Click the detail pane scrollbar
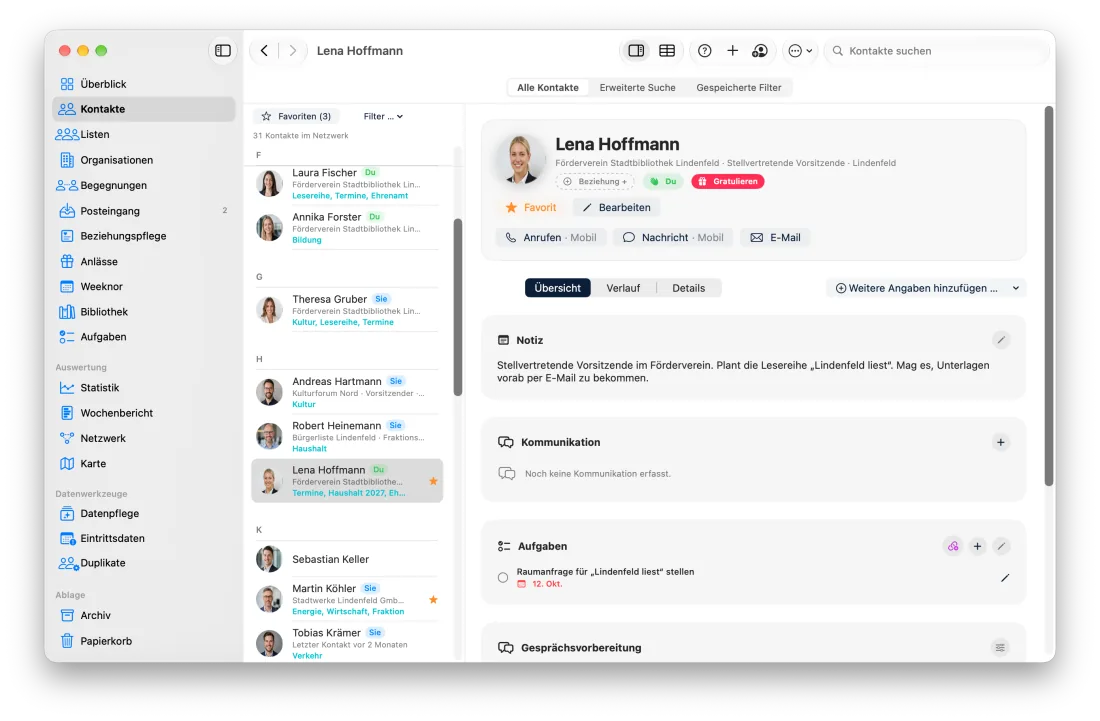Viewport: 1100px width, 721px height. click(x=1049, y=296)
